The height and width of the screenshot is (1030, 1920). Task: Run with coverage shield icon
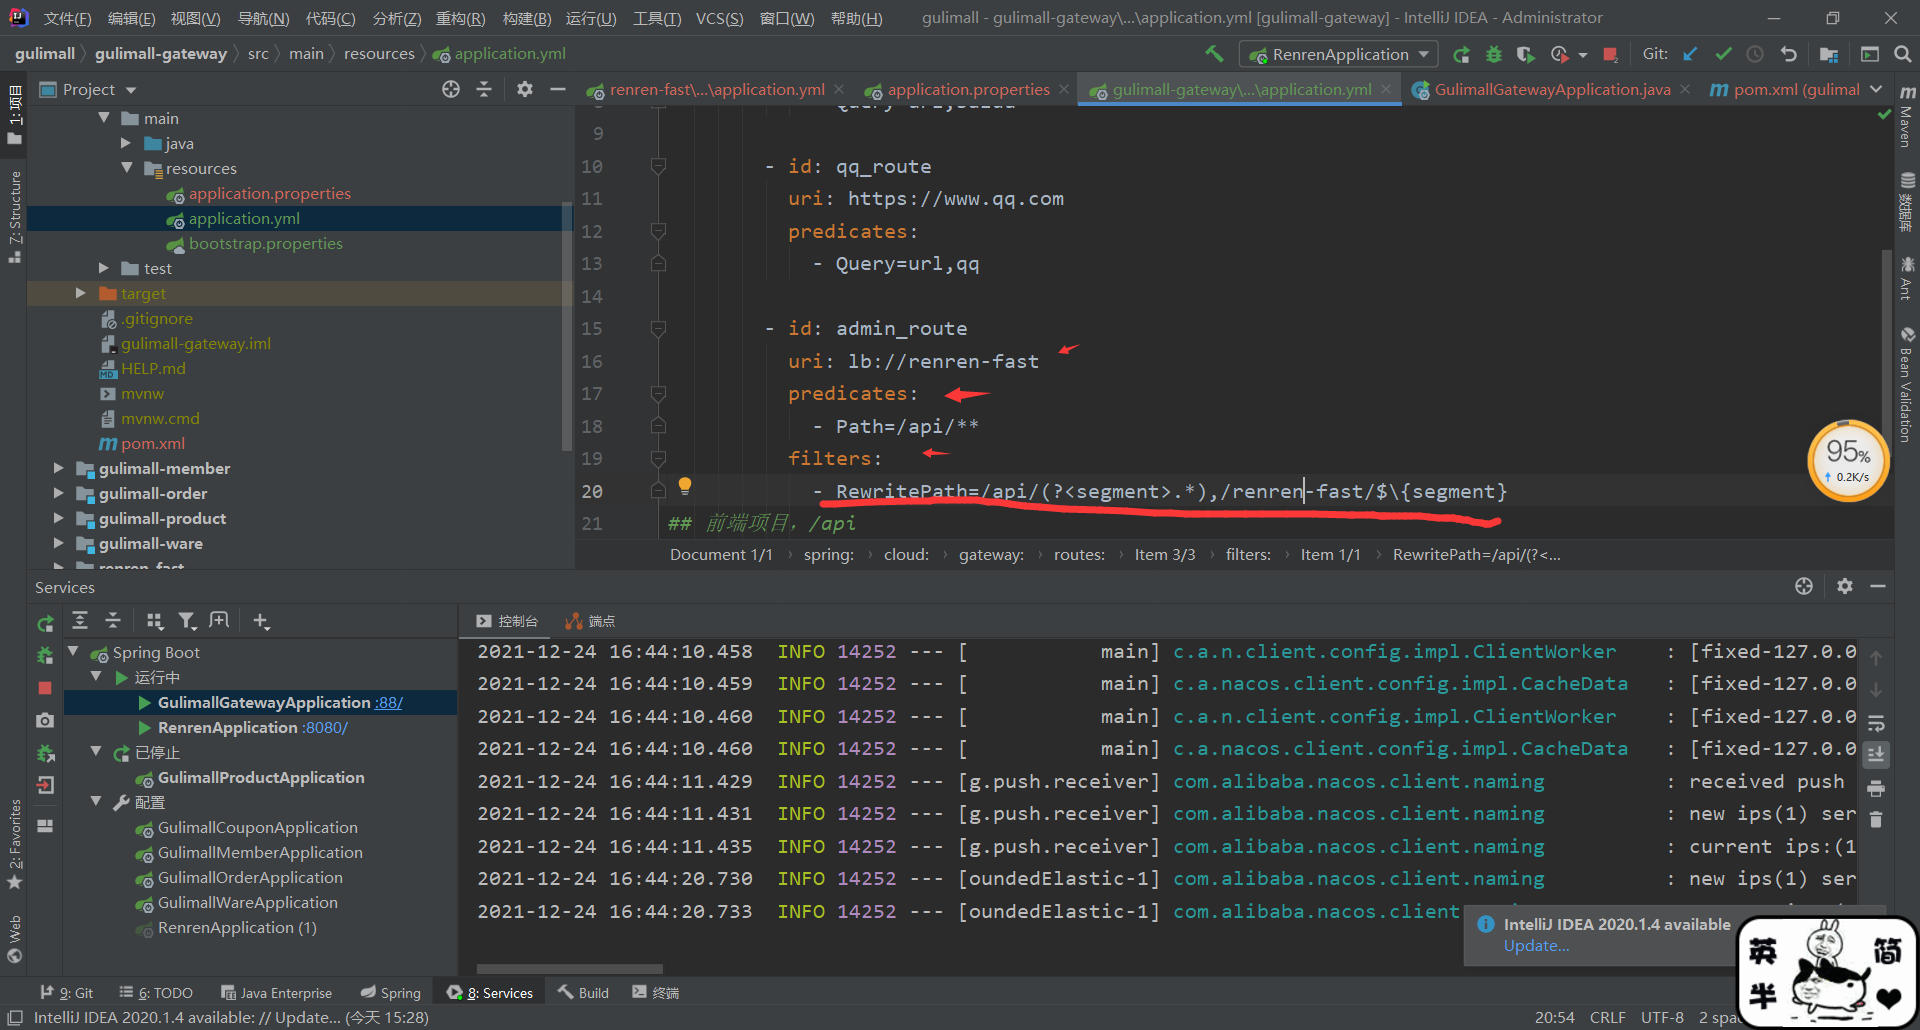coord(1525,54)
